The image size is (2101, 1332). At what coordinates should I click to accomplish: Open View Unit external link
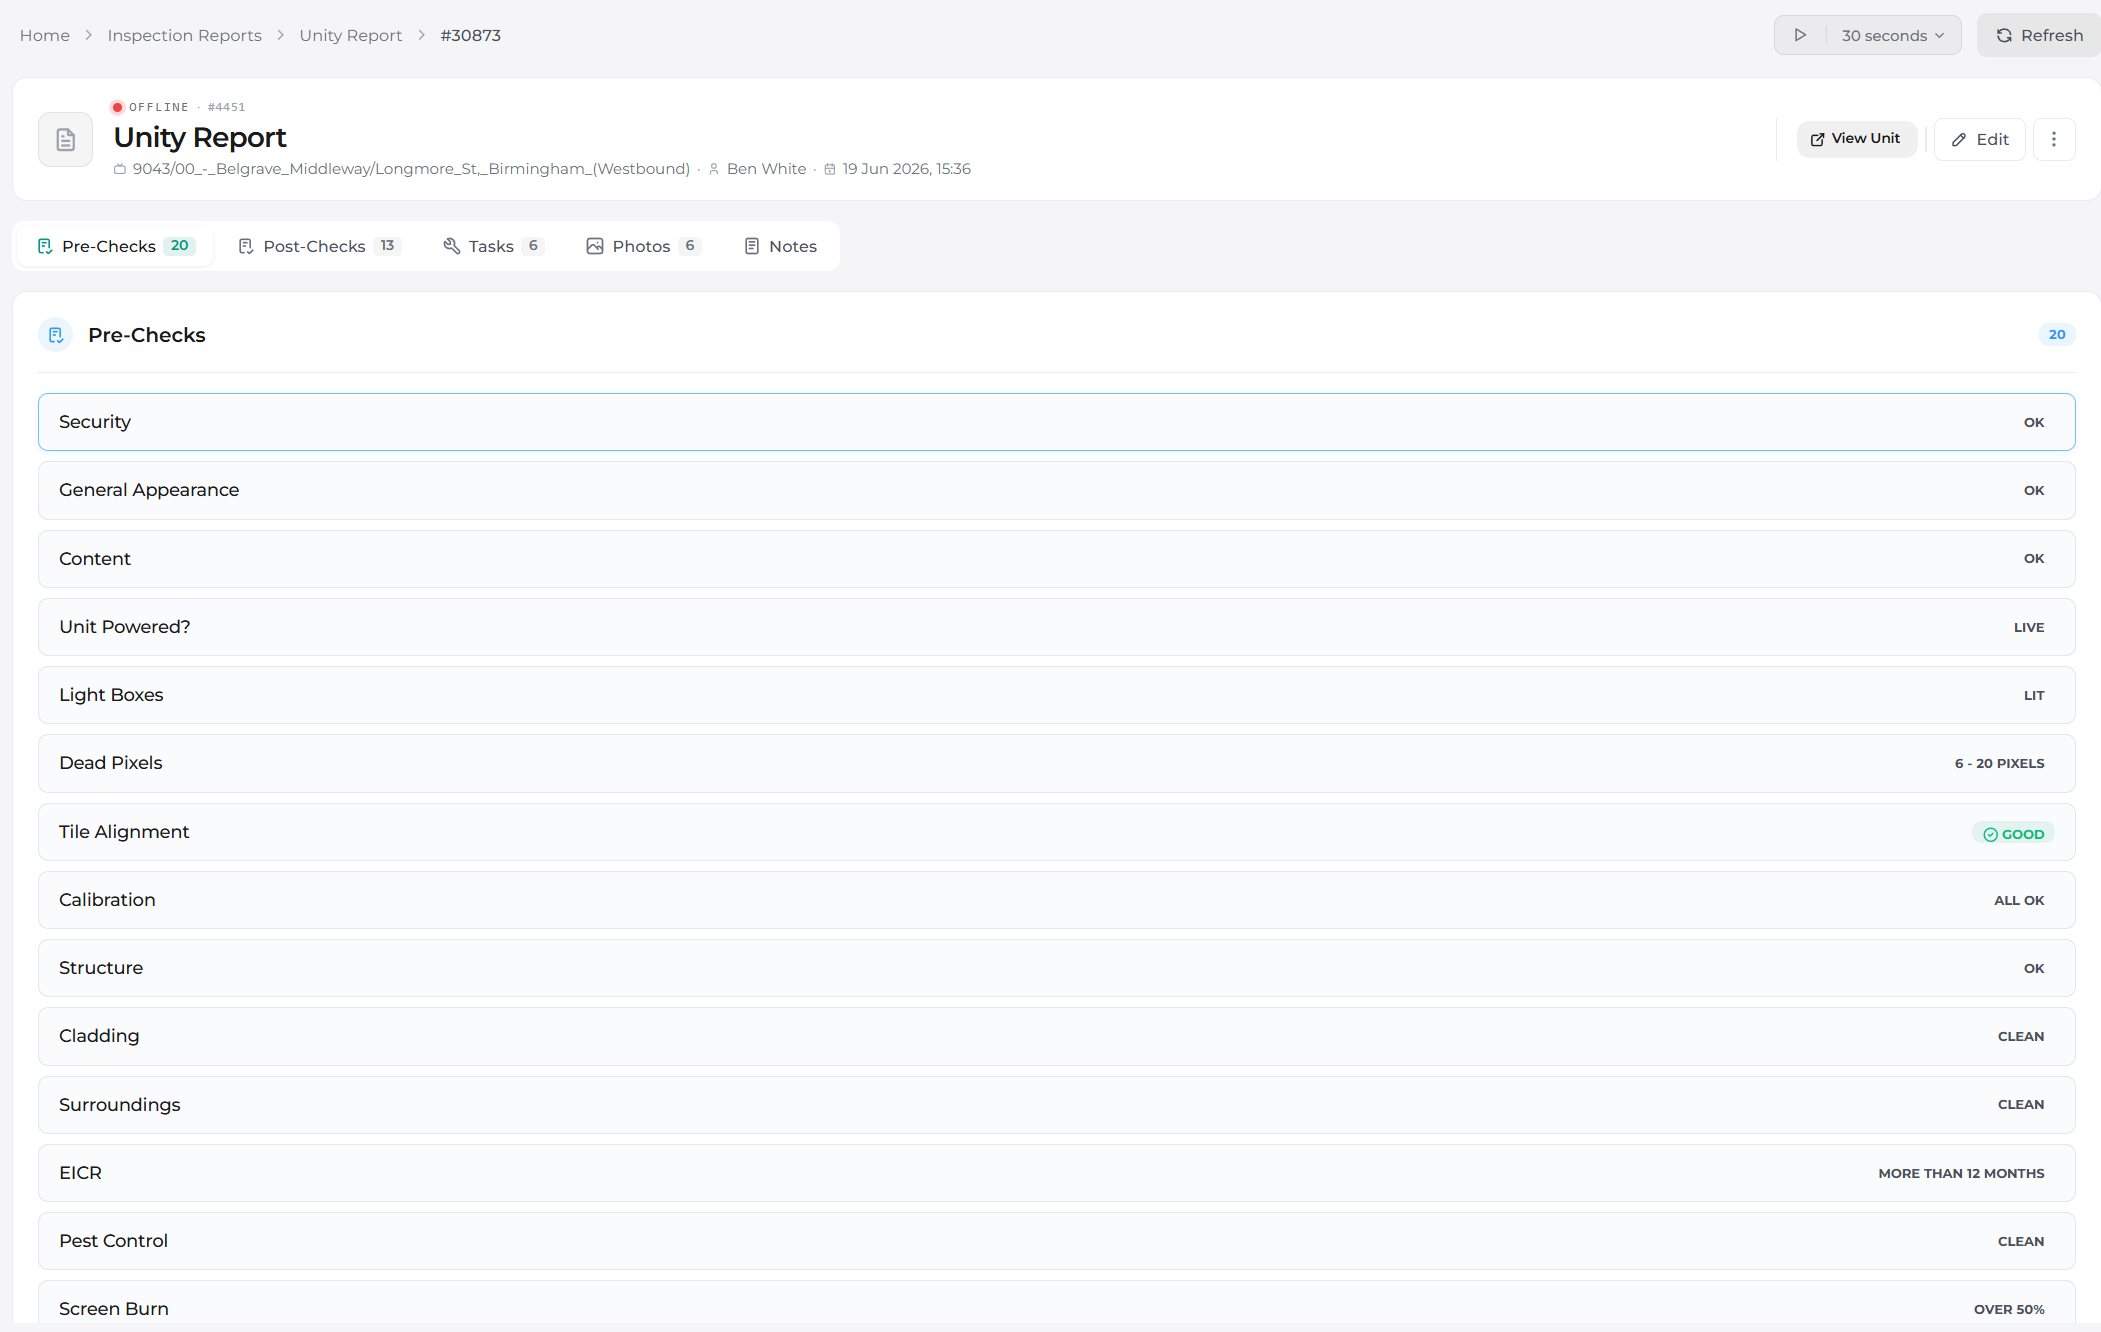(x=1856, y=139)
